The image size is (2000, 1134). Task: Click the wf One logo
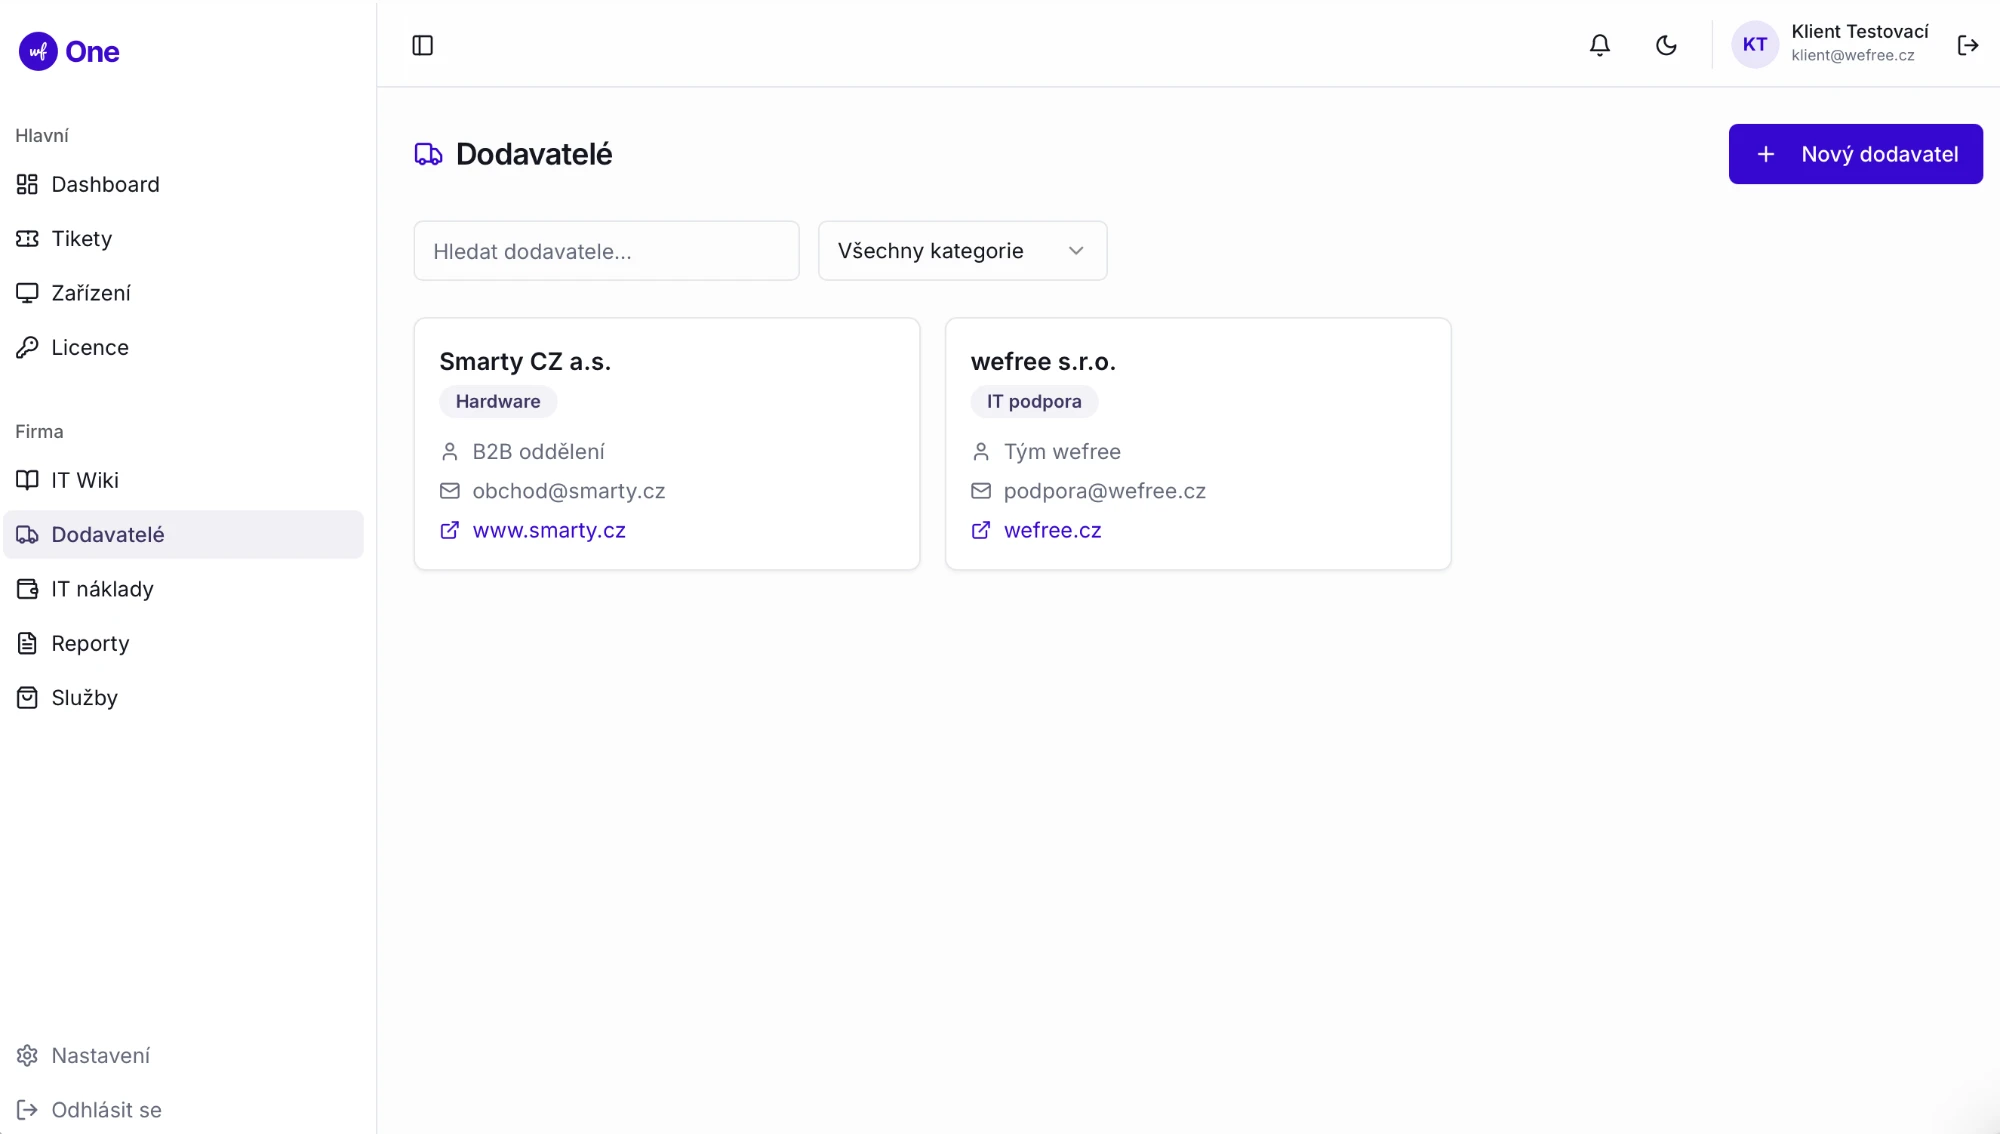point(69,51)
